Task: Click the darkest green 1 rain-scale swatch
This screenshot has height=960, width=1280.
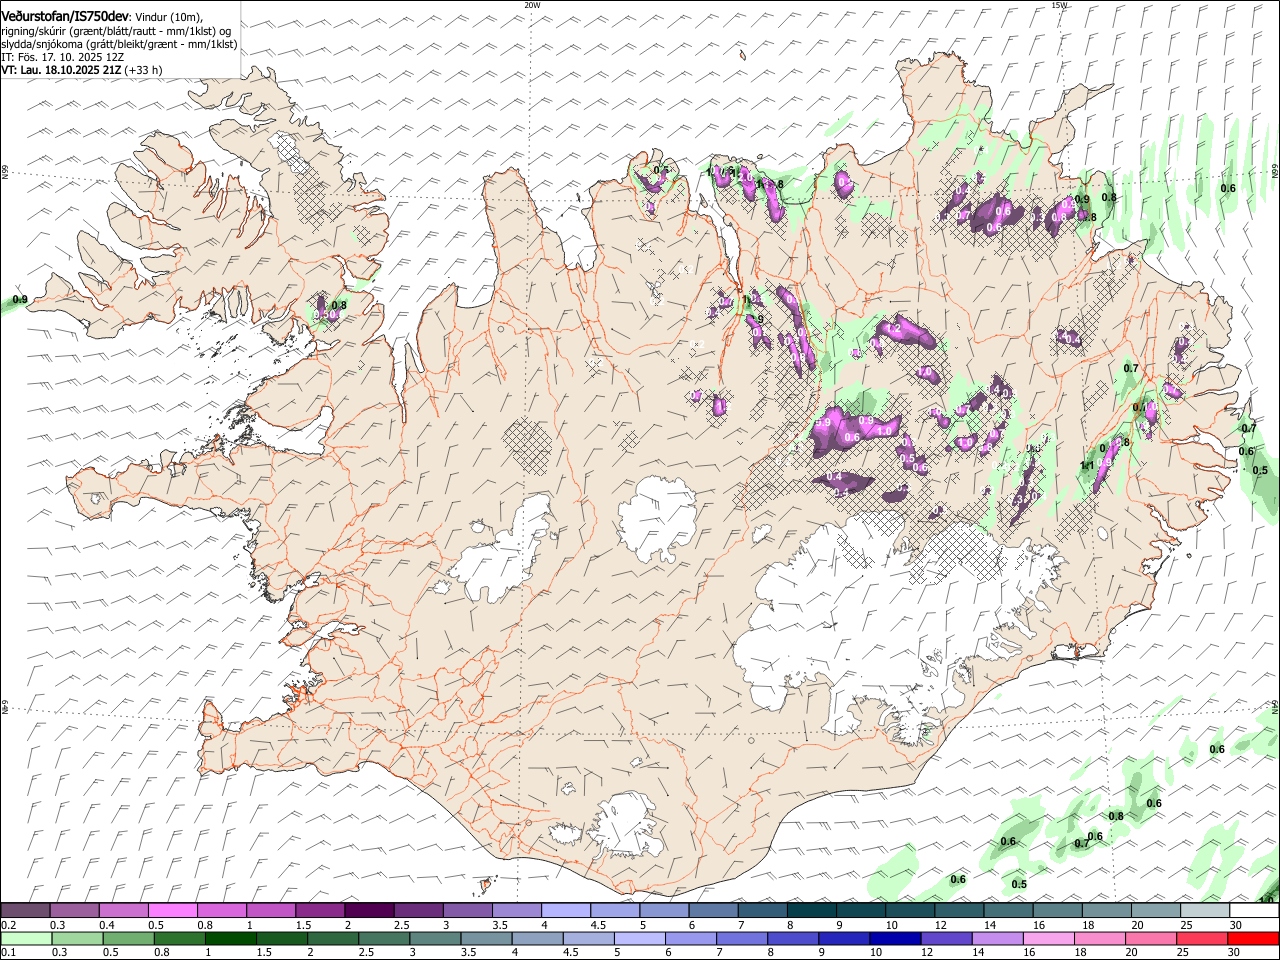Action: (230, 938)
